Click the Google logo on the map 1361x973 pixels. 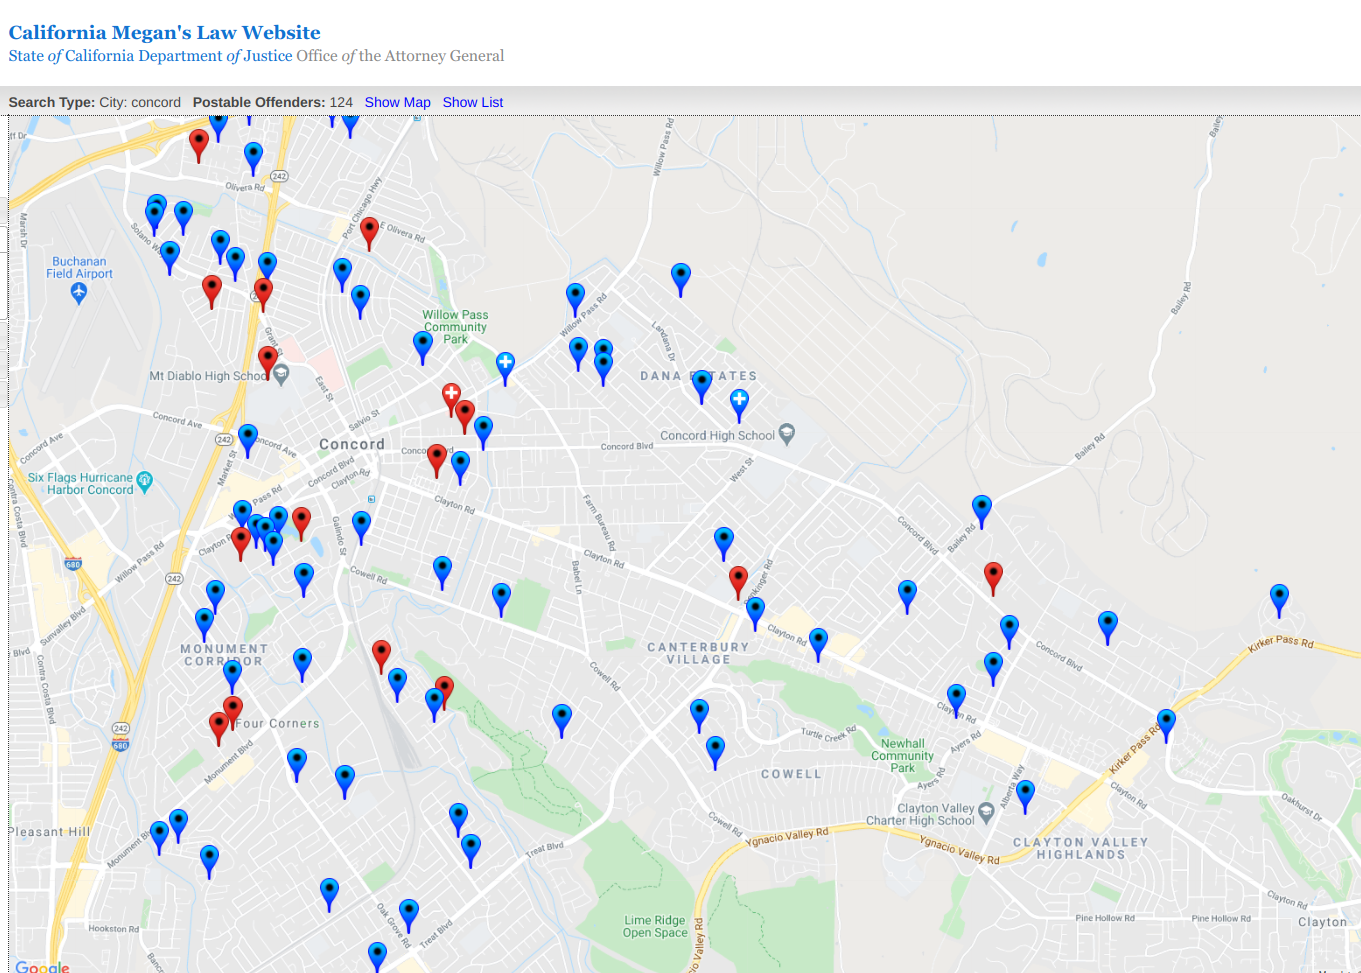click(42, 966)
